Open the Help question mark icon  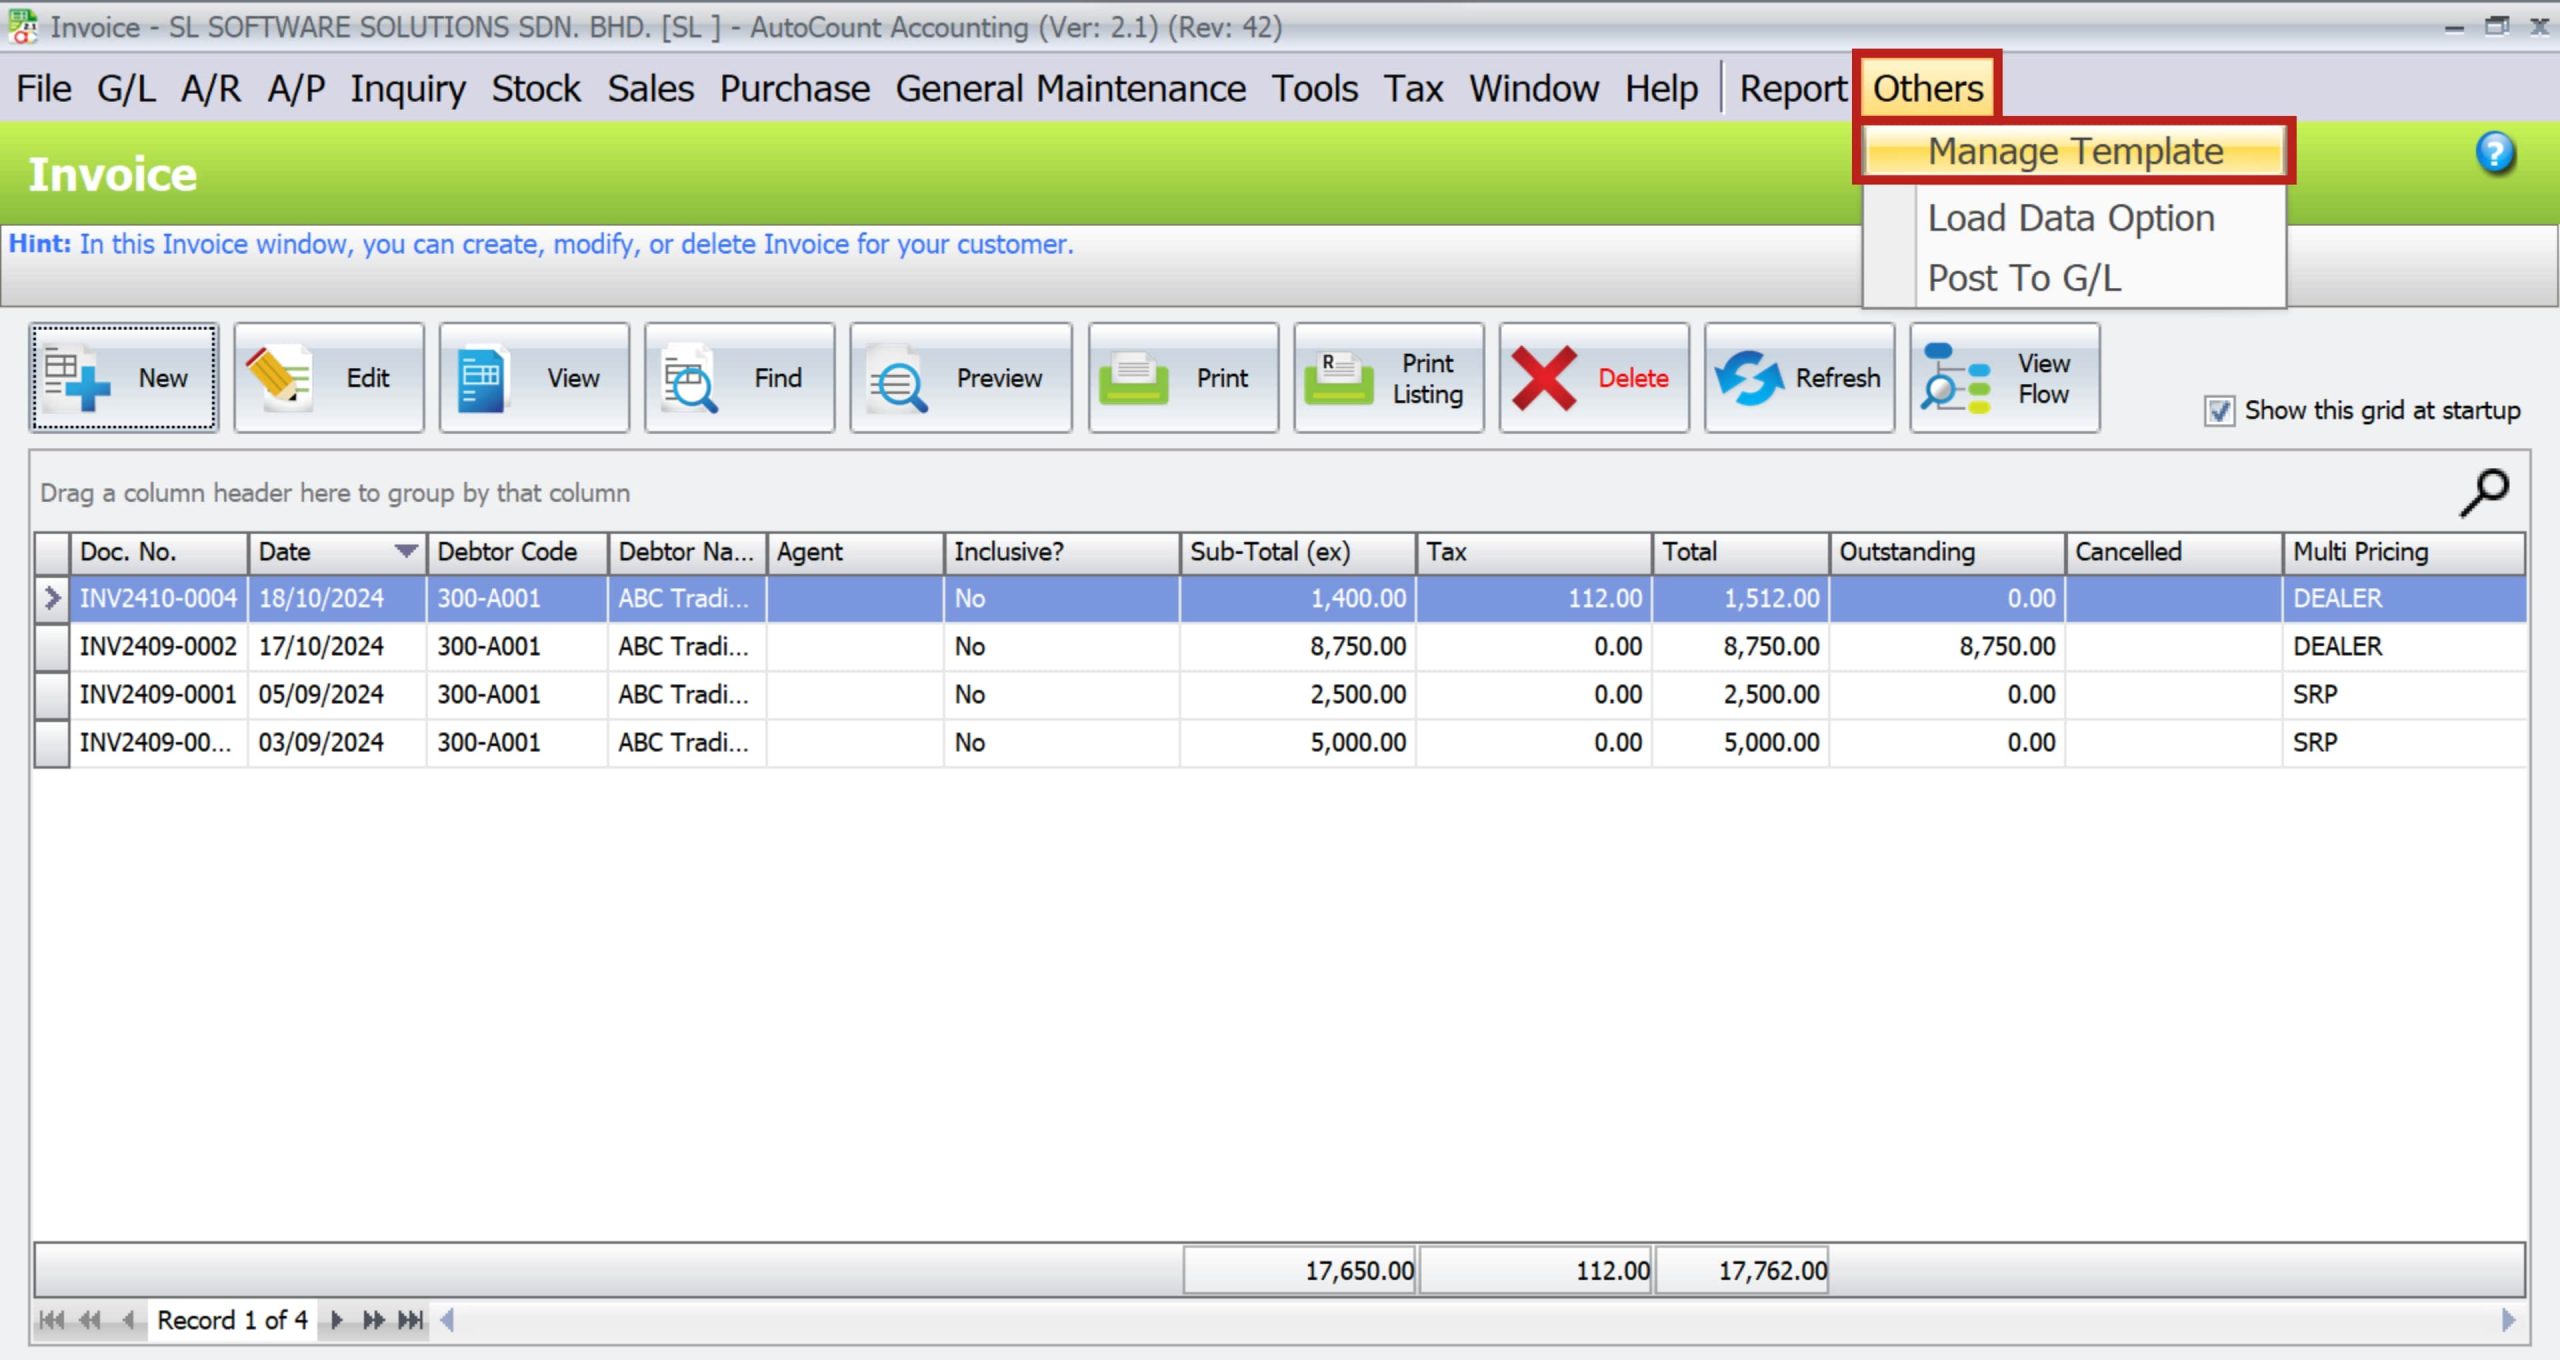[2497, 153]
